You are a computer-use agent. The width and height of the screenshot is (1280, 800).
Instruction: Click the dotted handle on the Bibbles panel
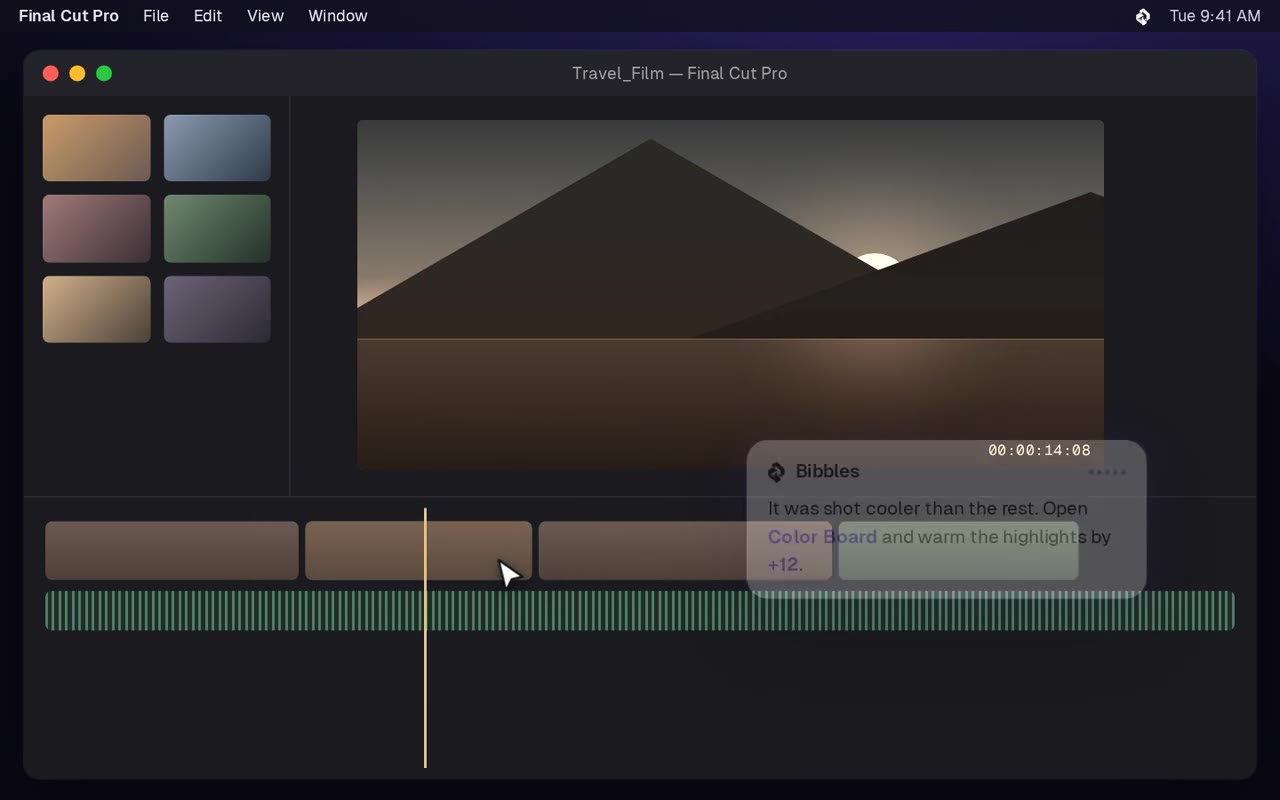click(x=1107, y=472)
